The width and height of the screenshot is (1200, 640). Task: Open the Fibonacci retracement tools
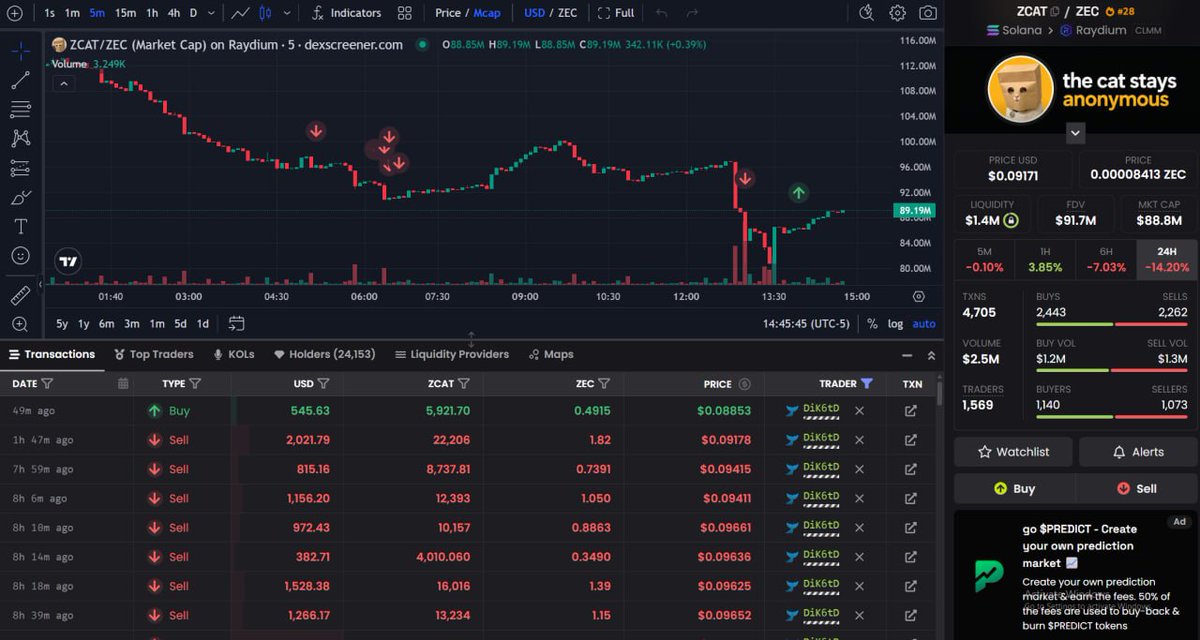(20, 109)
